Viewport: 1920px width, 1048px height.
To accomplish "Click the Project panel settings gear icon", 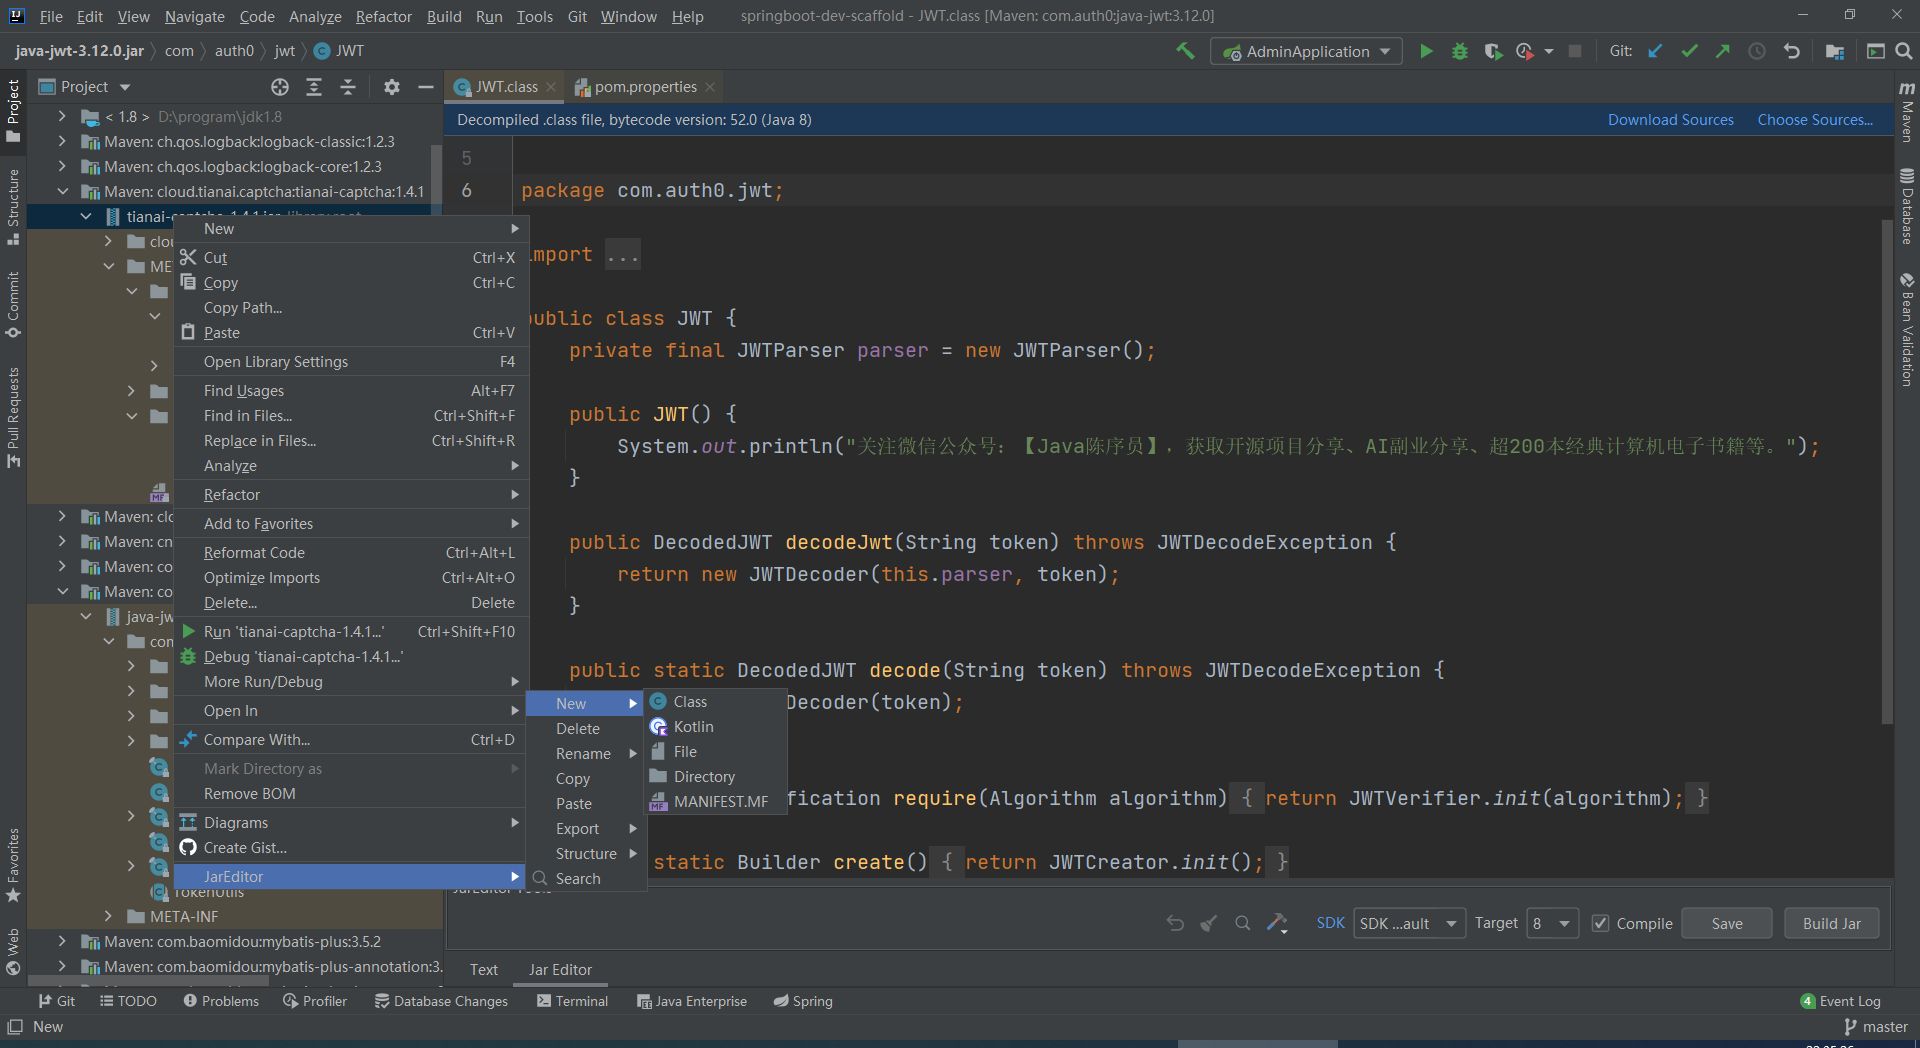I will 391,87.
